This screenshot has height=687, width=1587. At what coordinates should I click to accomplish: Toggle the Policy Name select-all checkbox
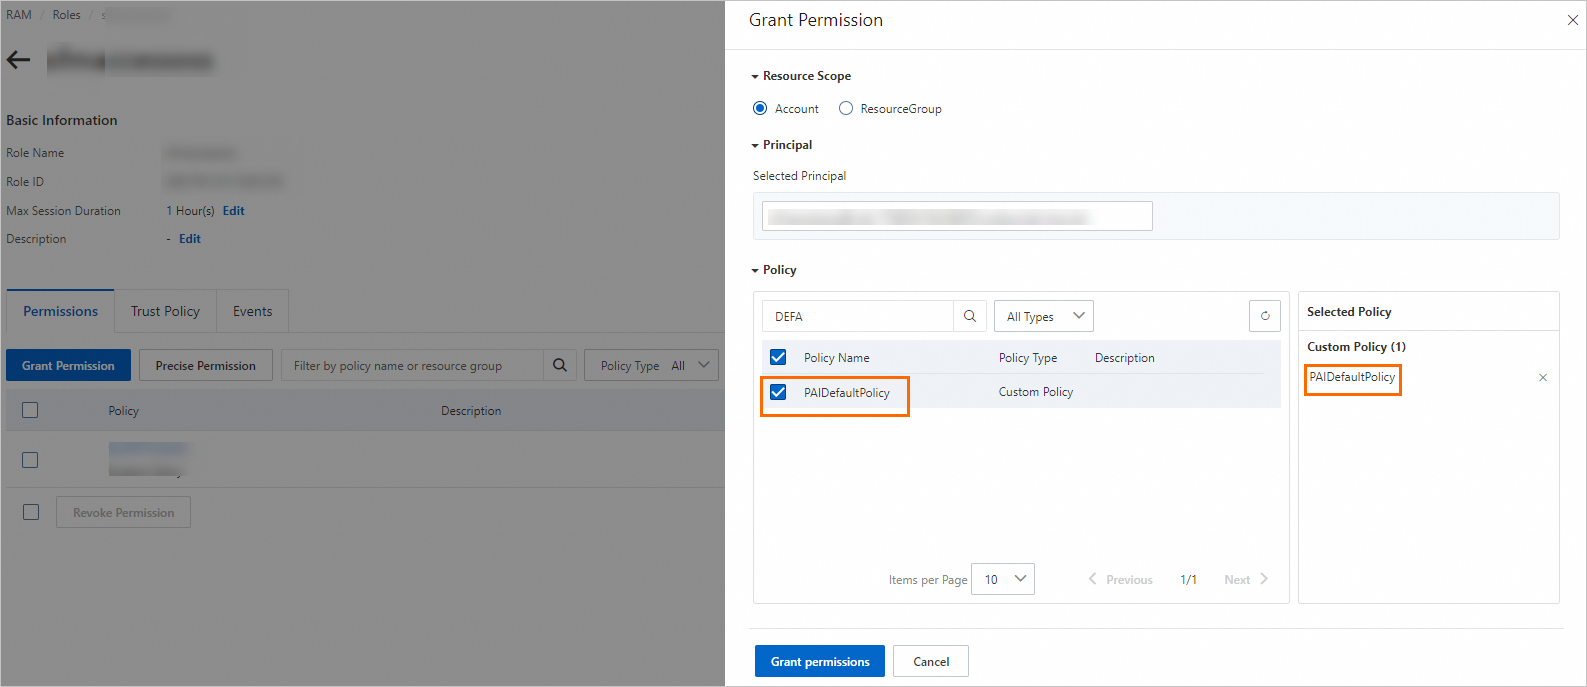778,357
